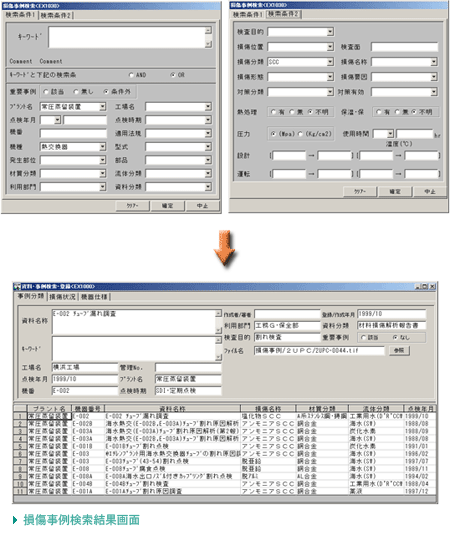Switch to 検索条件1 tab in the right search window
The image size is (450, 540).
point(248,14)
